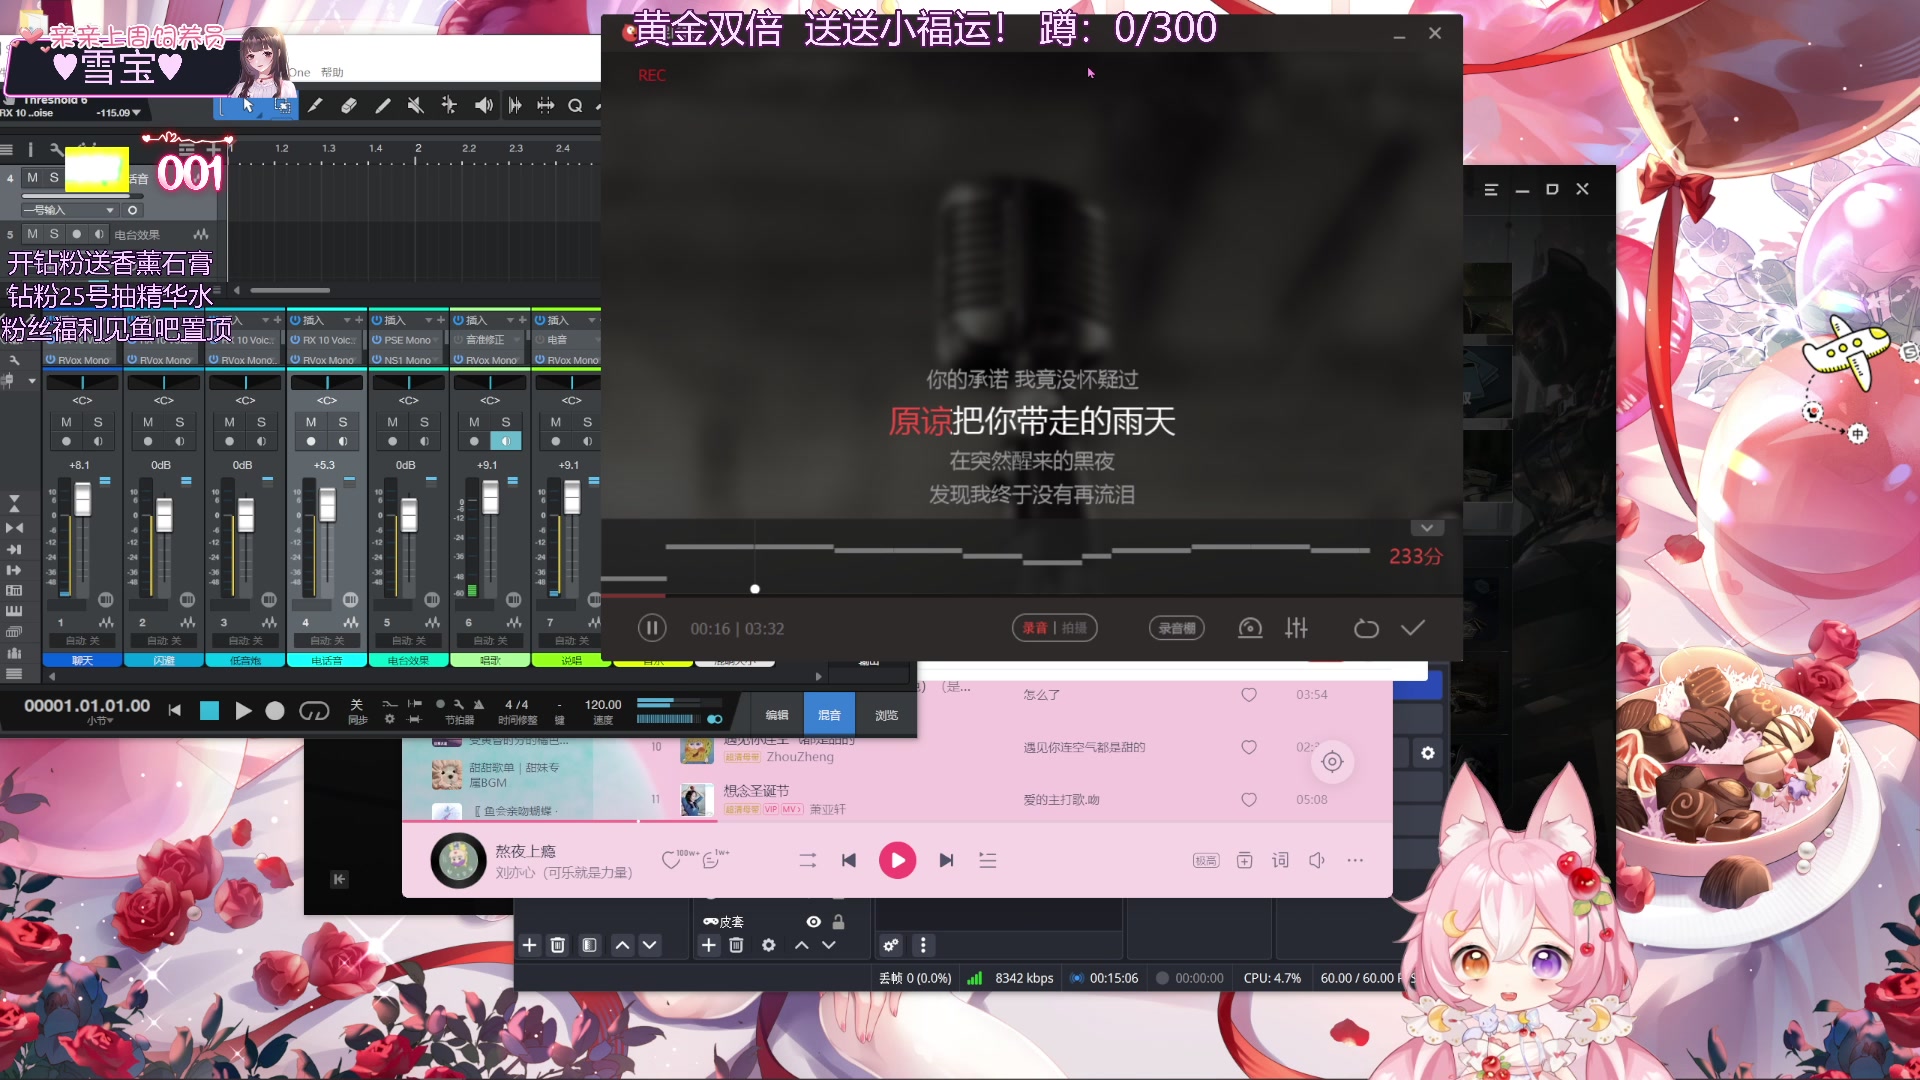Mute mixer channel 1 聊天
The height and width of the screenshot is (1080, 1920).
pyautogui.click(x=66, y=422)
